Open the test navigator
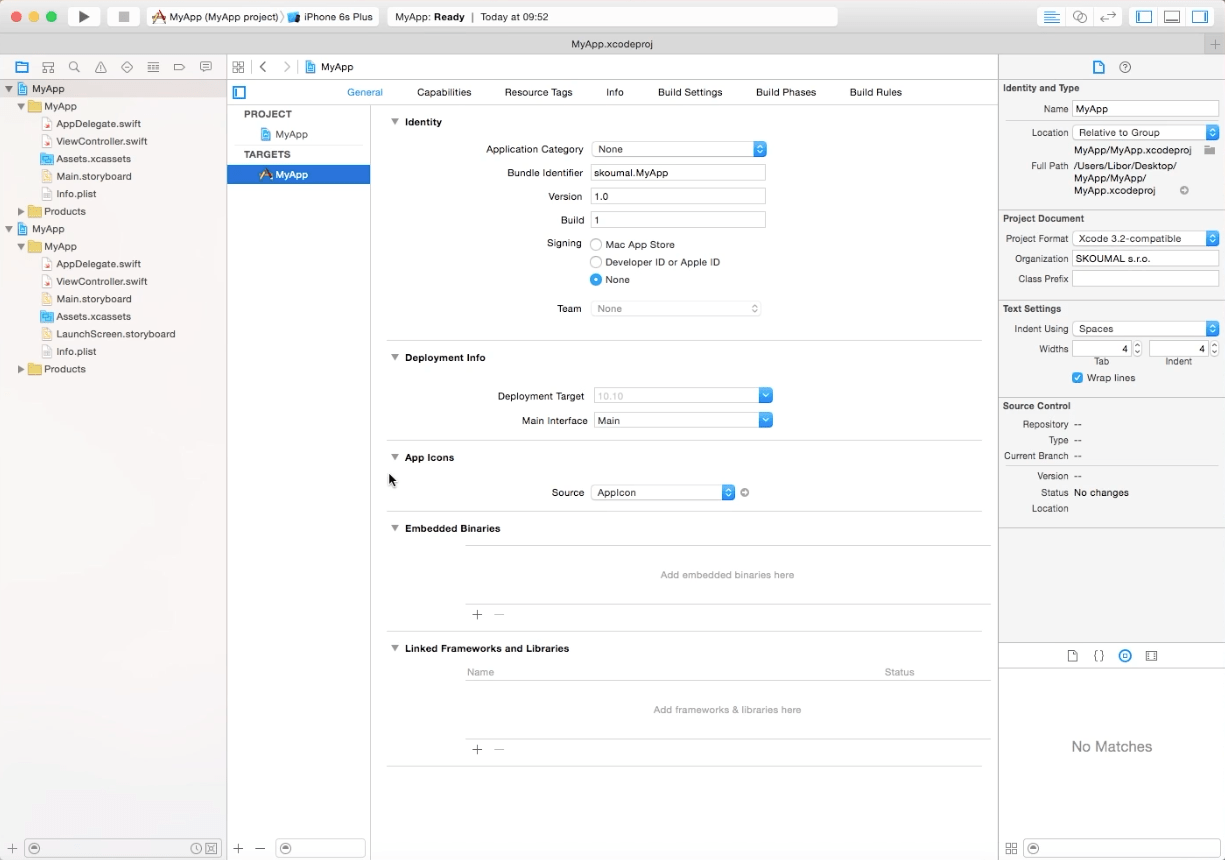This screenshot has width=1225, height=860. (x=127, y=67)
